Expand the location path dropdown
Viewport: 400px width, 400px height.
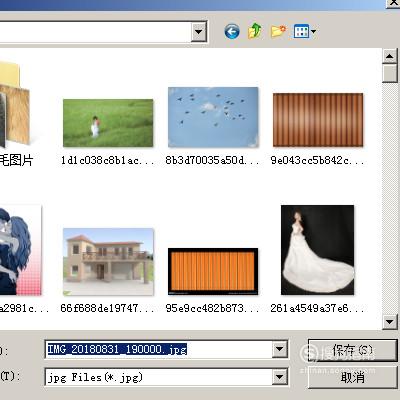coord(199,32)
